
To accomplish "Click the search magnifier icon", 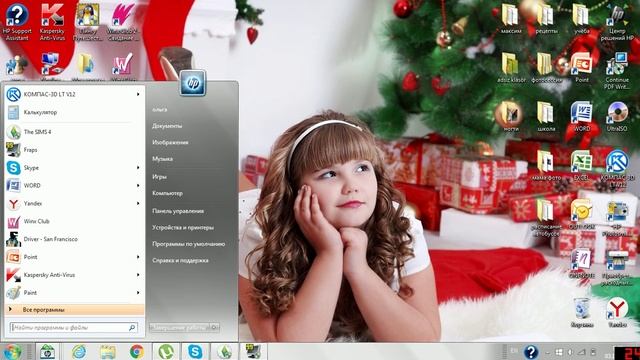I will tap(132, 327).
